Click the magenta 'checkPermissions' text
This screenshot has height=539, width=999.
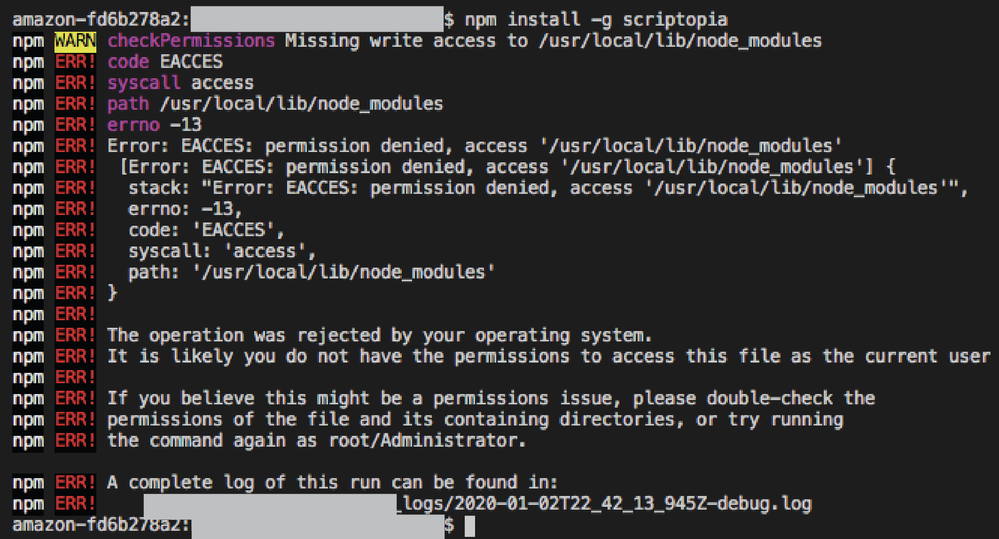click(x=191, y=41)
